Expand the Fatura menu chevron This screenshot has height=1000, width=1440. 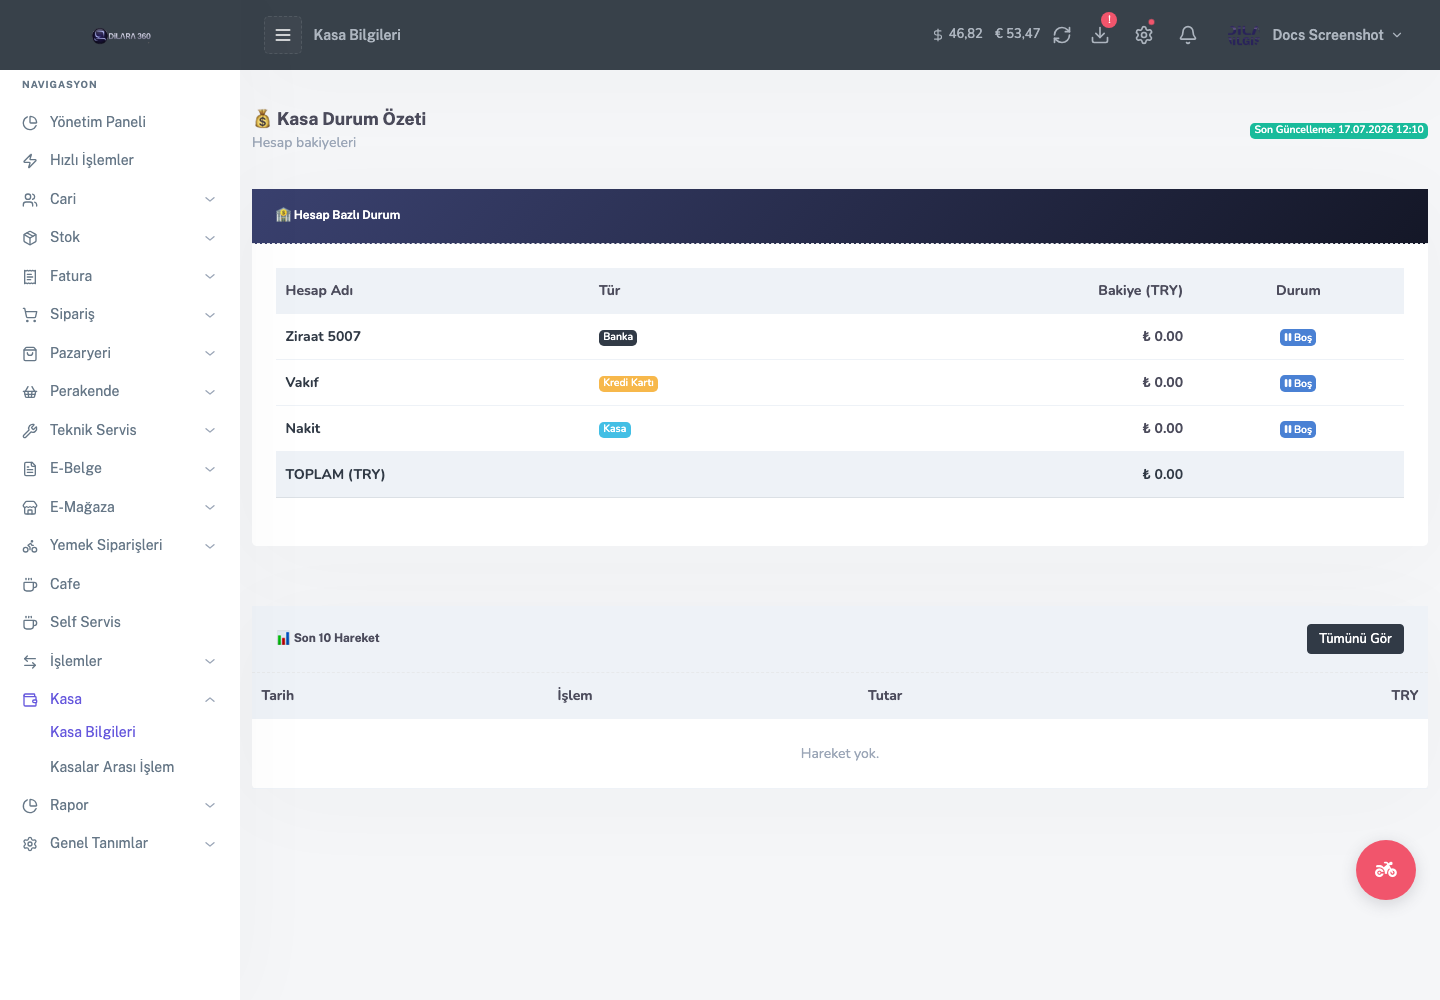point(210,276)
